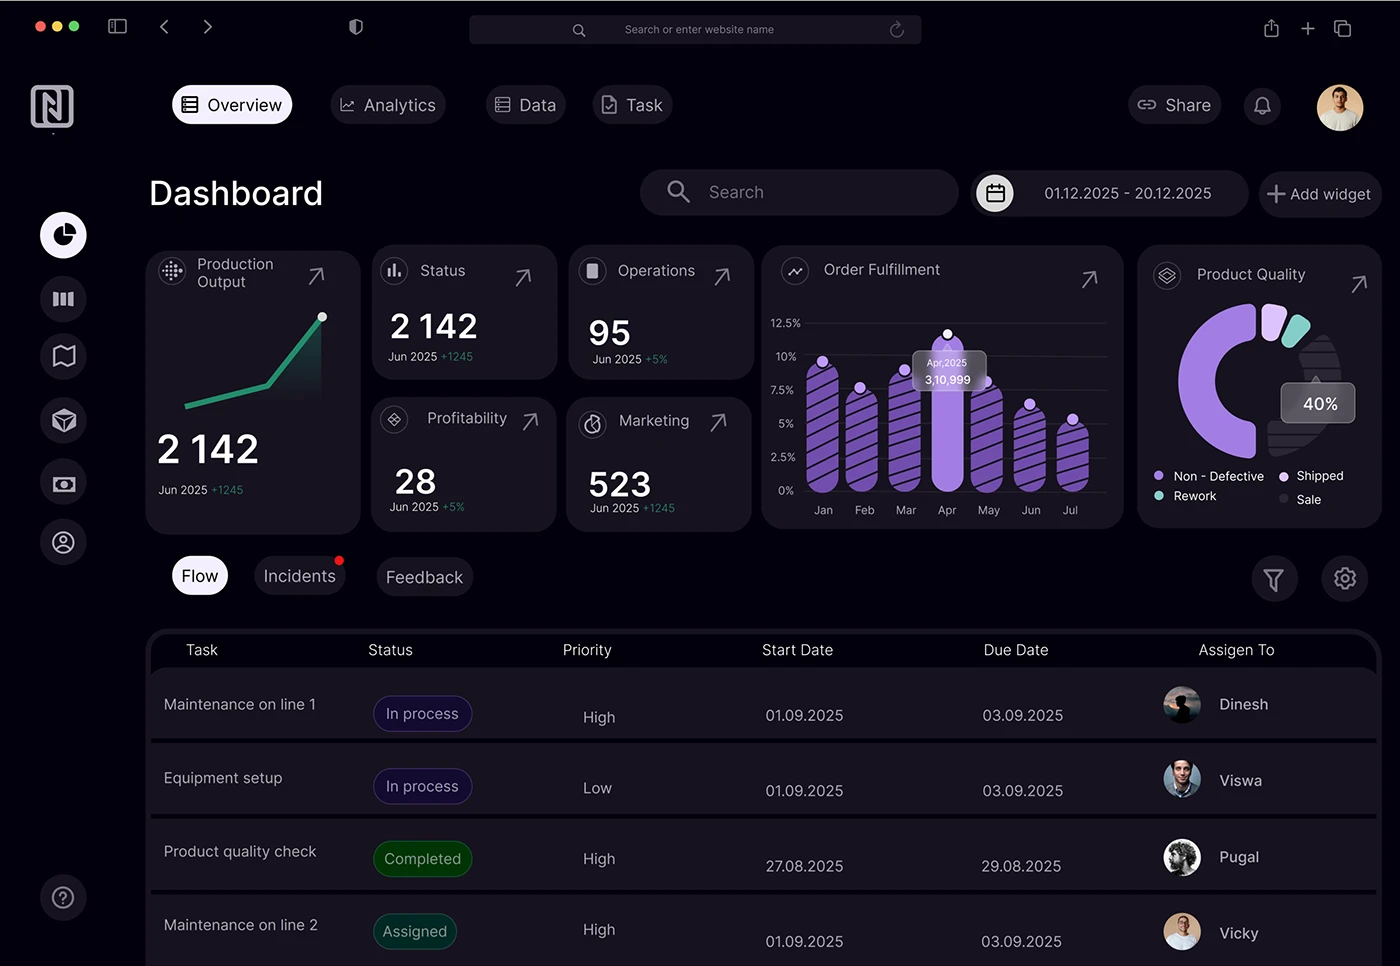Image resolution: width=1400 pixels, height=966 pixels.
Task: Click the notification bell icon
Action: pos(1262,105)
